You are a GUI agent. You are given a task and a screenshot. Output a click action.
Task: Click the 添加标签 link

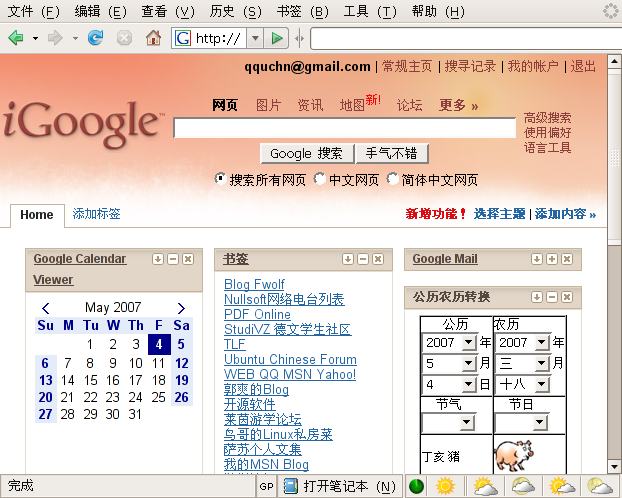(96, 213)
